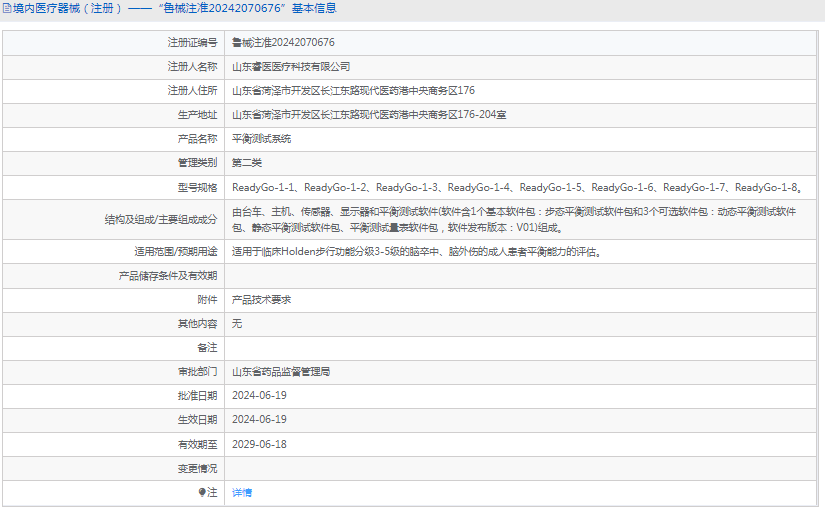Click the 审批部门 row label

pos(197,372)
